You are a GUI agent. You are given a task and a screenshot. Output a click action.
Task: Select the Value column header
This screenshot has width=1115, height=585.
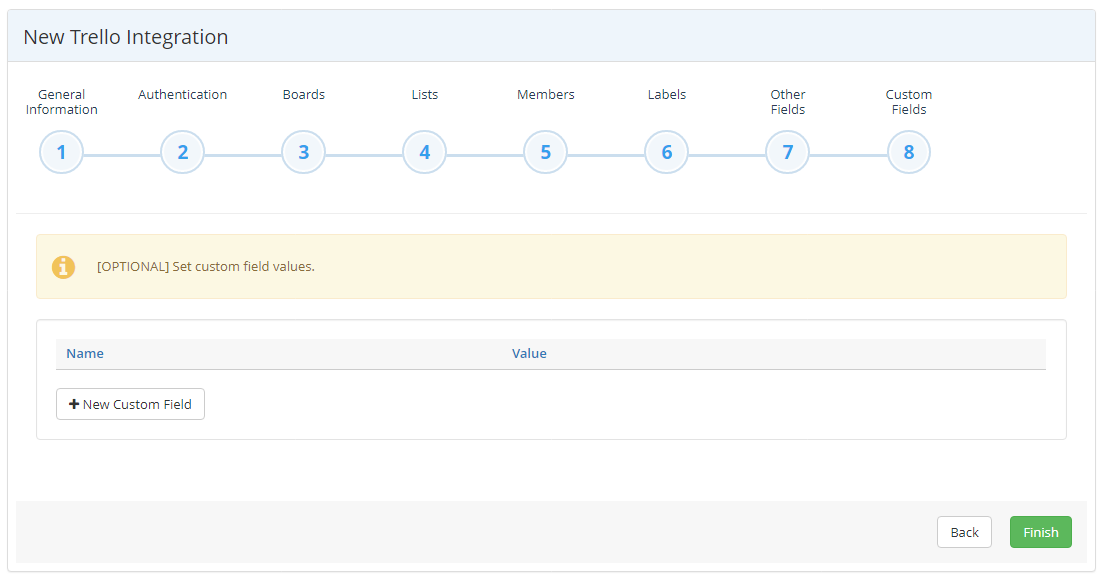point(529,353)
